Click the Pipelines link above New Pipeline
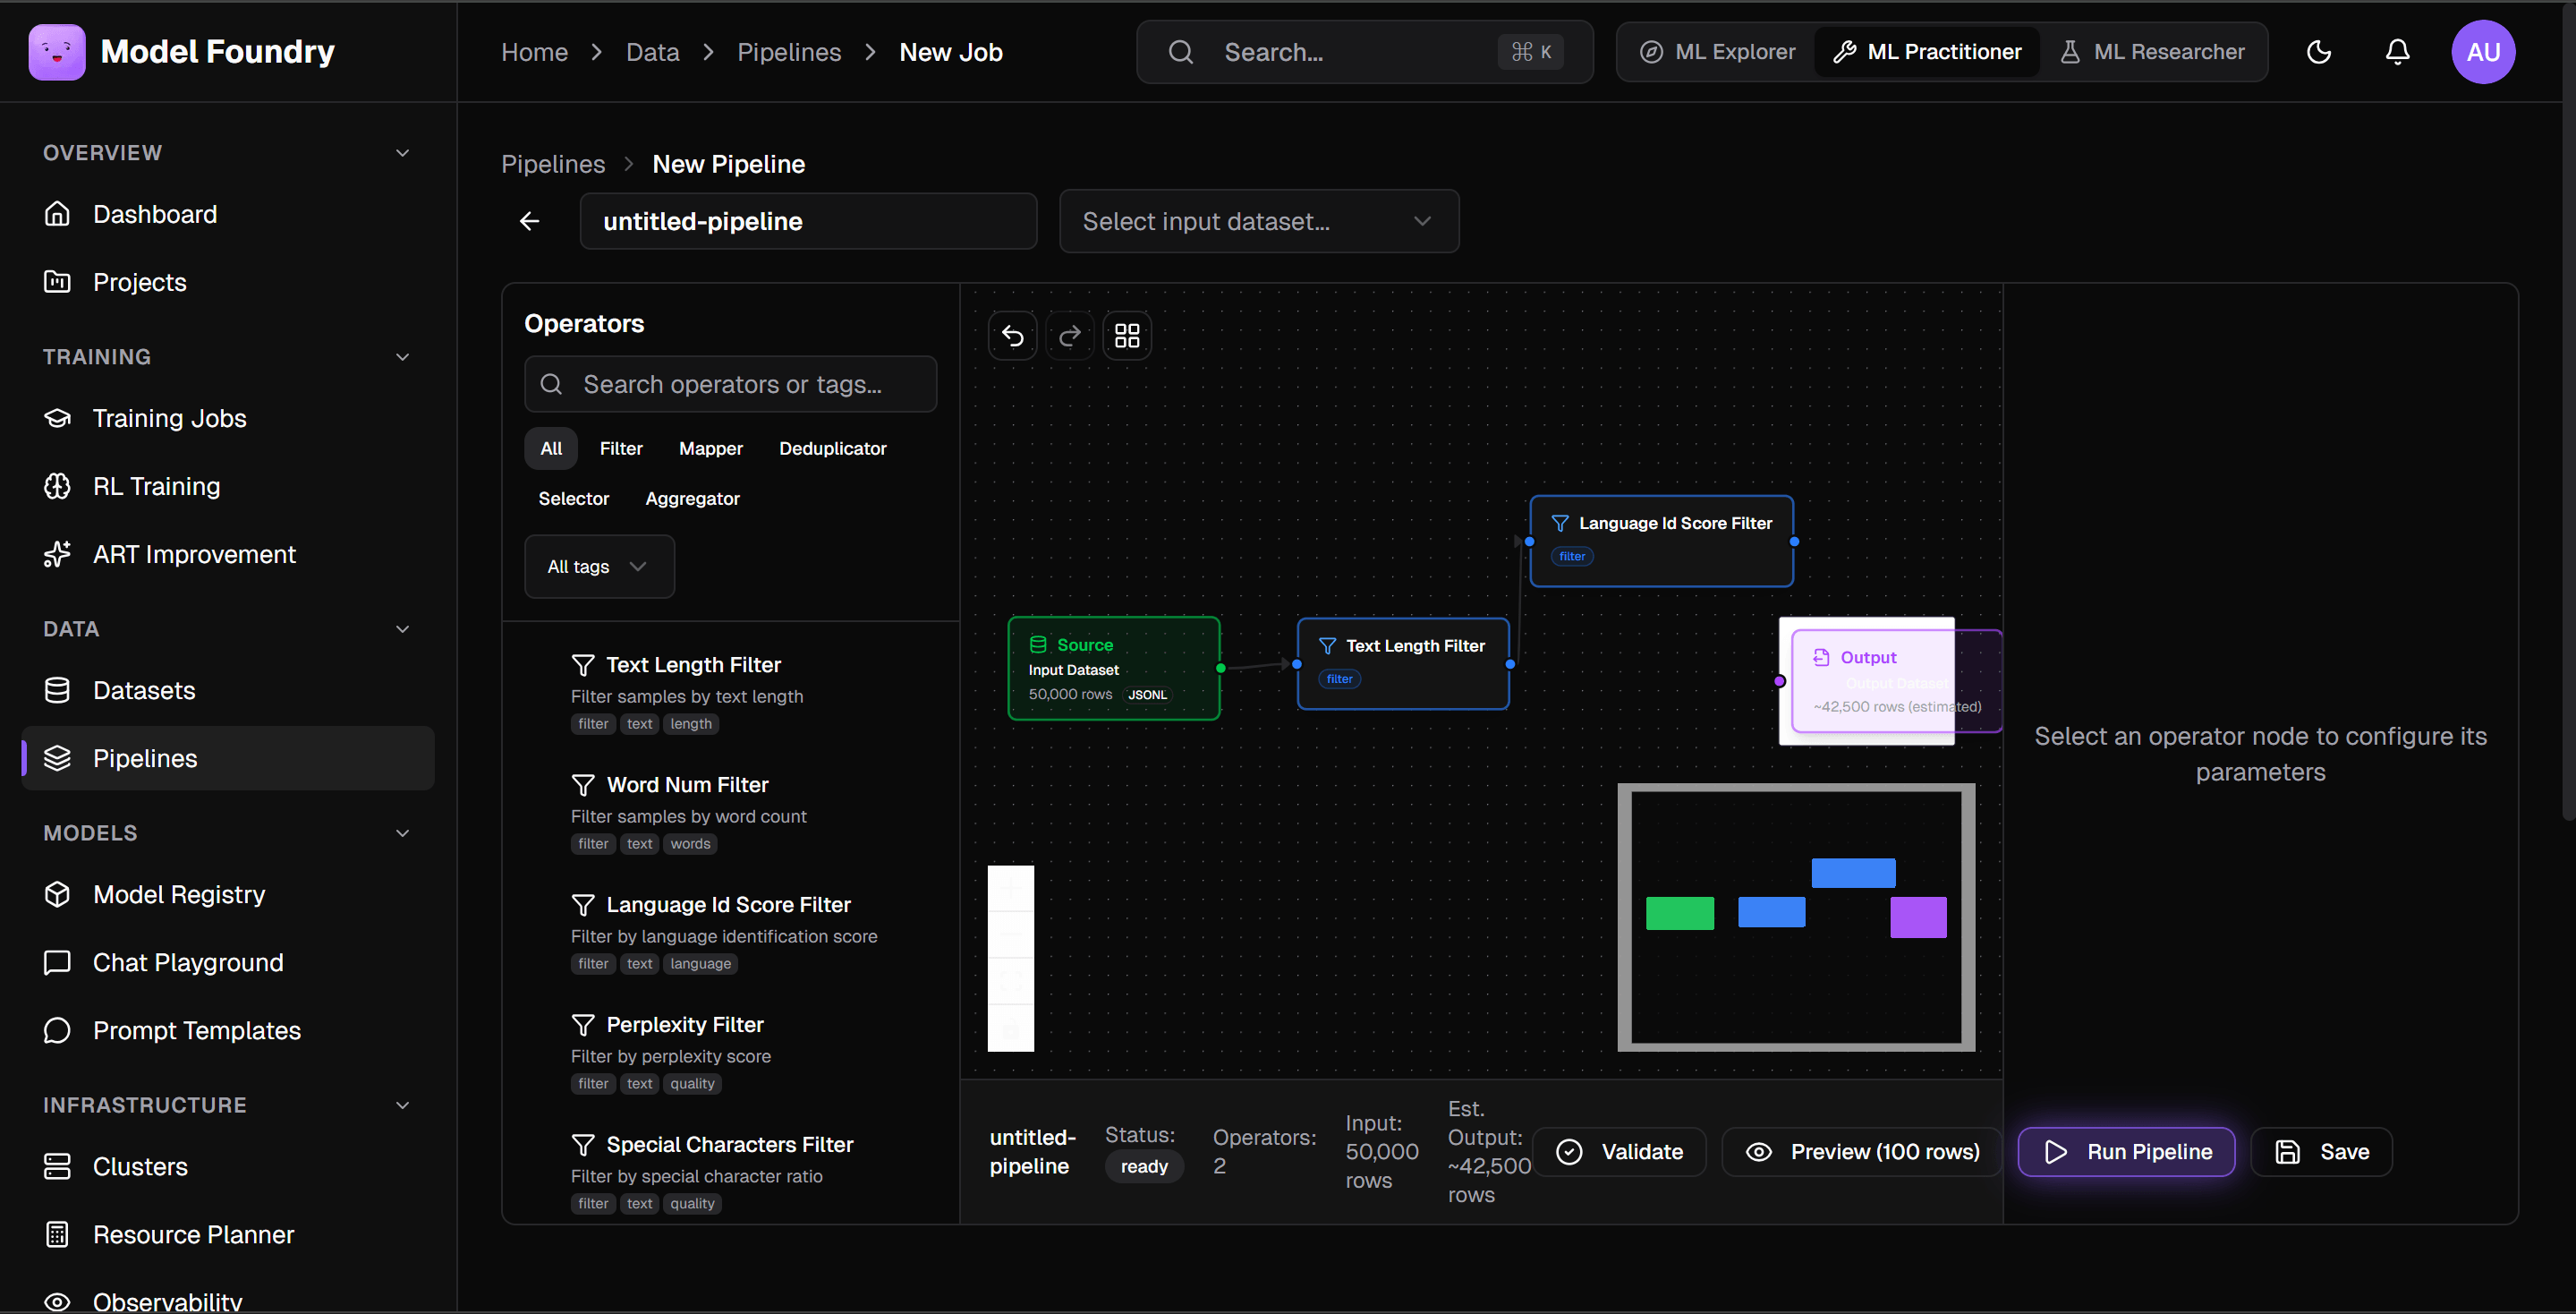2576x1314 pixels. point(553,164)
